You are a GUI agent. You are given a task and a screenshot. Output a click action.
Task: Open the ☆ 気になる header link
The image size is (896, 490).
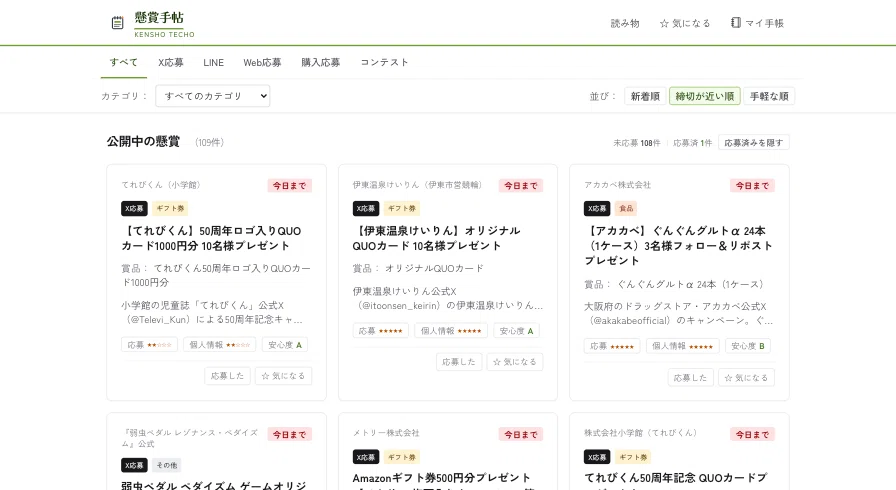tap(685, 23)
